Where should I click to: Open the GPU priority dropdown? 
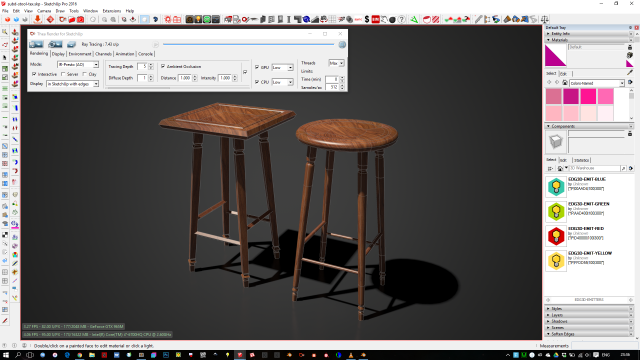(x=282, y=67)
